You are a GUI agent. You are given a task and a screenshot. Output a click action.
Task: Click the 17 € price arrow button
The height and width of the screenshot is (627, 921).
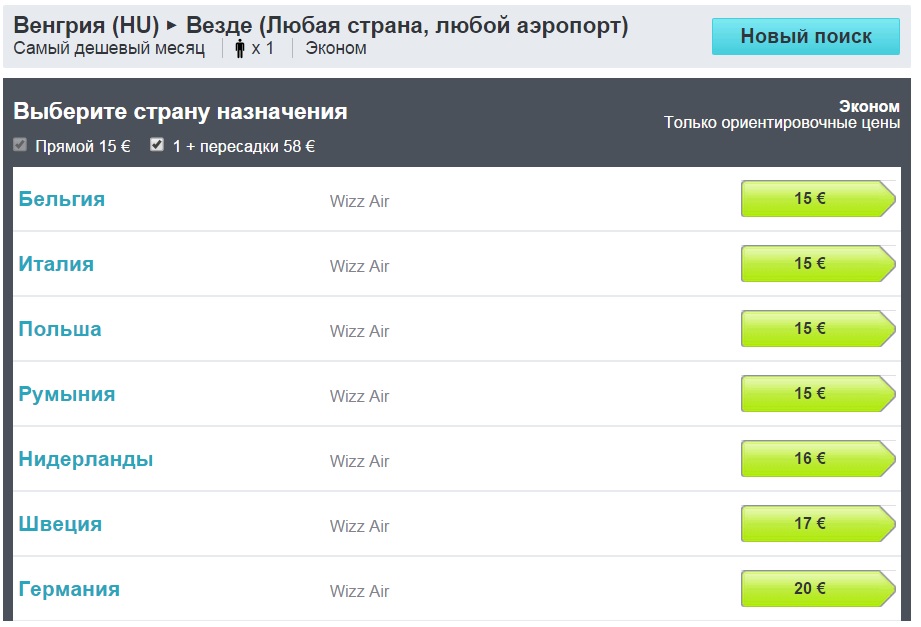tap(816, 524)
